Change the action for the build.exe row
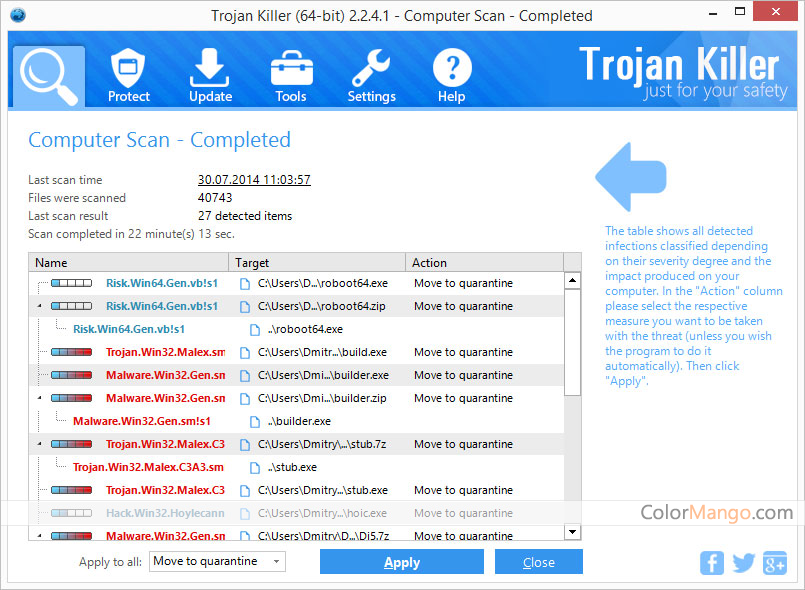The height and width of the screenshot is (590, 805). coord(463,352)
